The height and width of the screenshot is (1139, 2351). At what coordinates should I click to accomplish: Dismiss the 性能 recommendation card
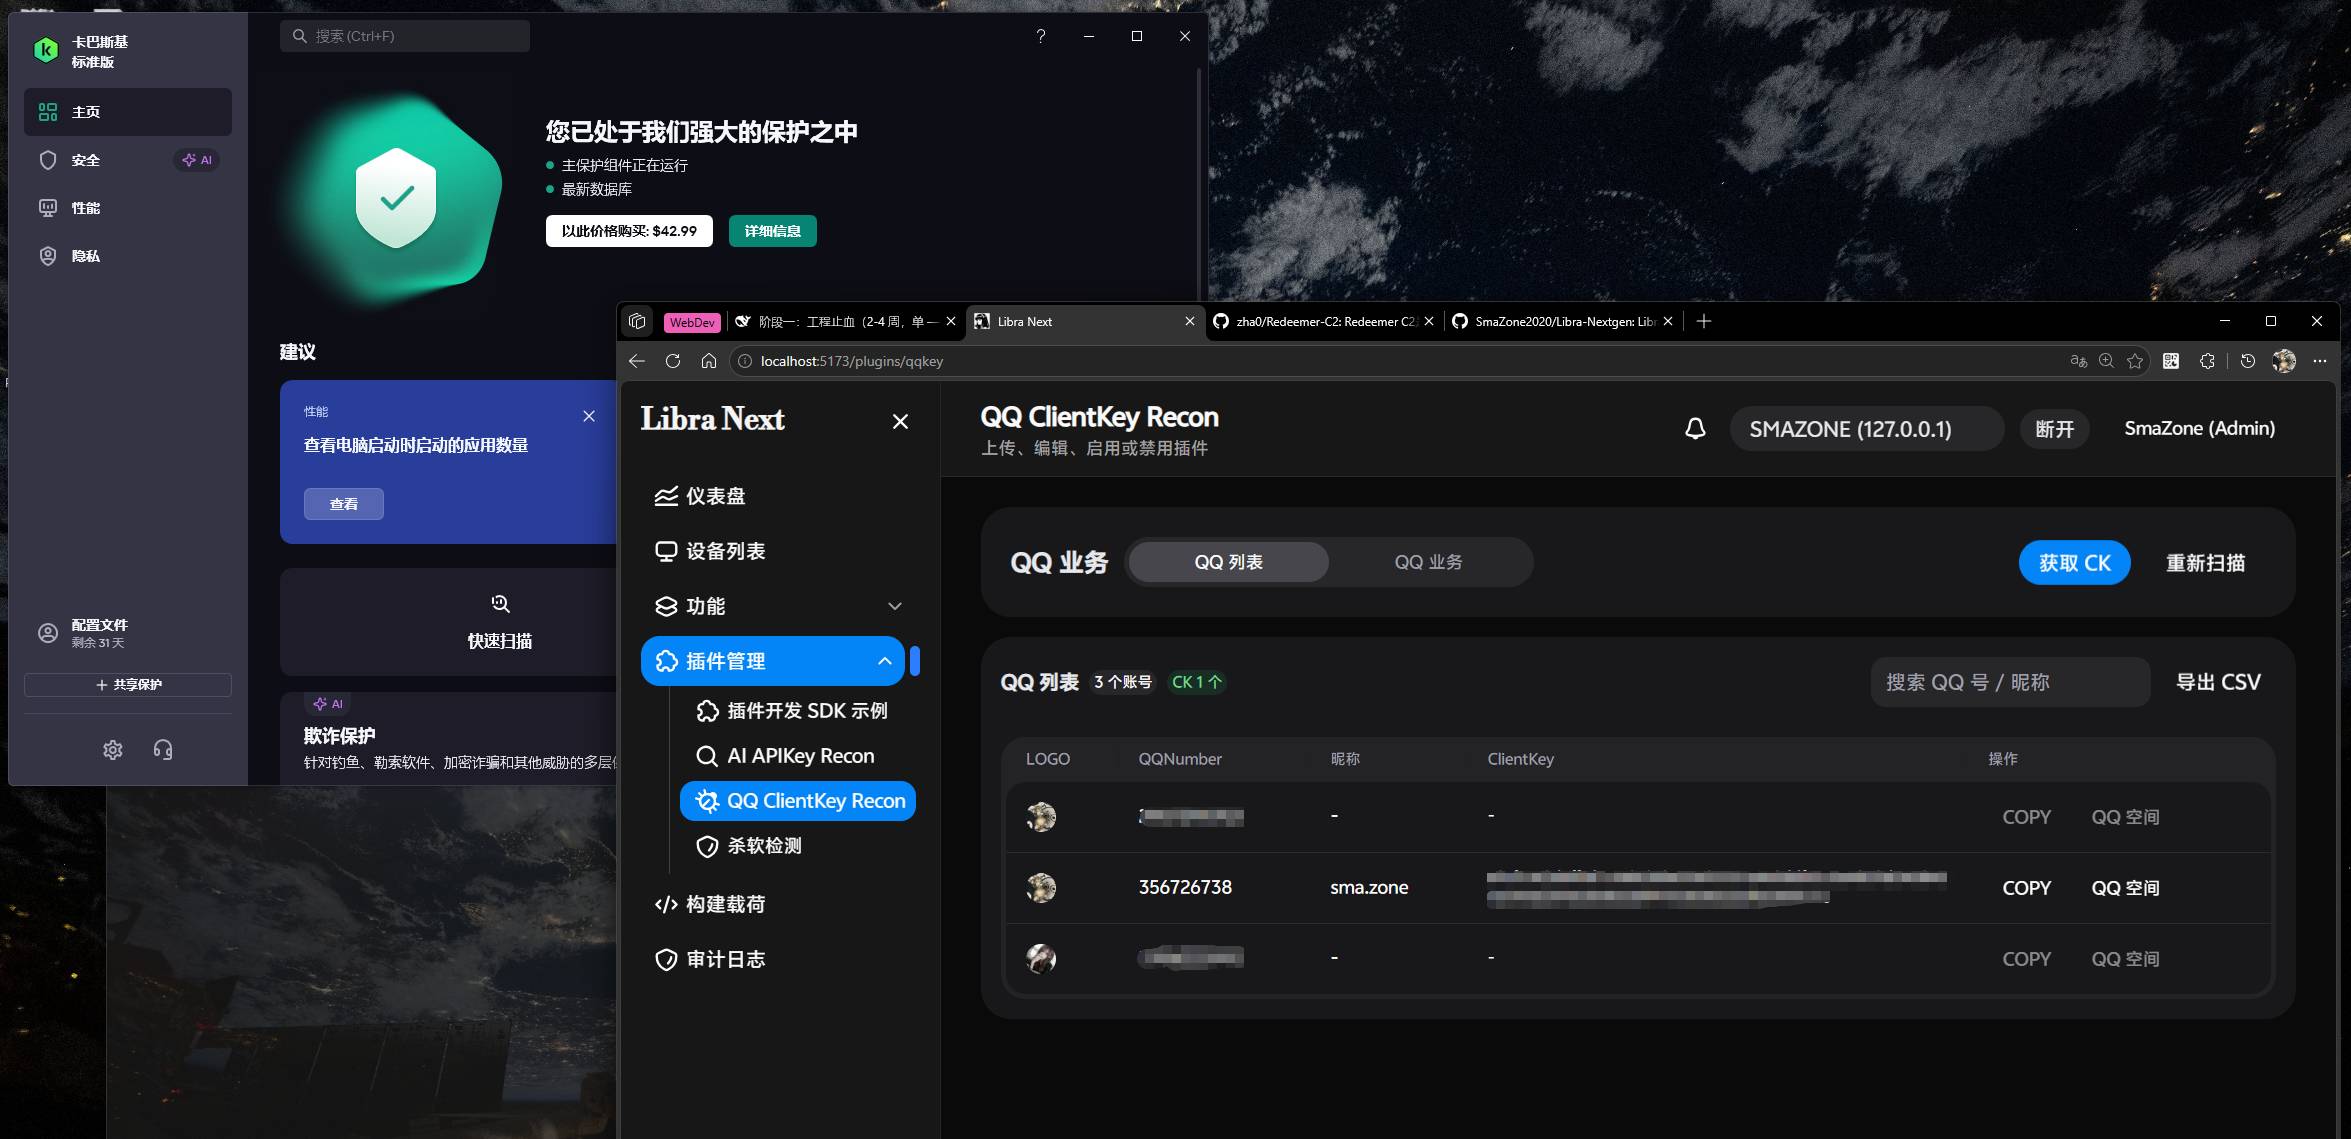[589, 416]
